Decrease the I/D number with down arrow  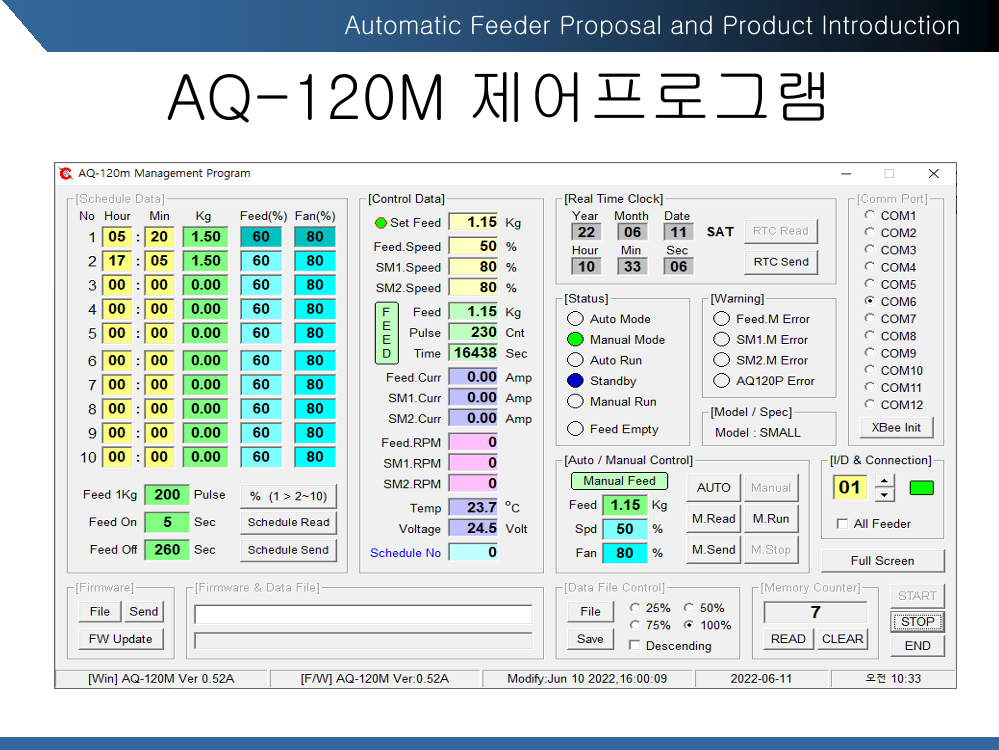click(x=884, y=495)
